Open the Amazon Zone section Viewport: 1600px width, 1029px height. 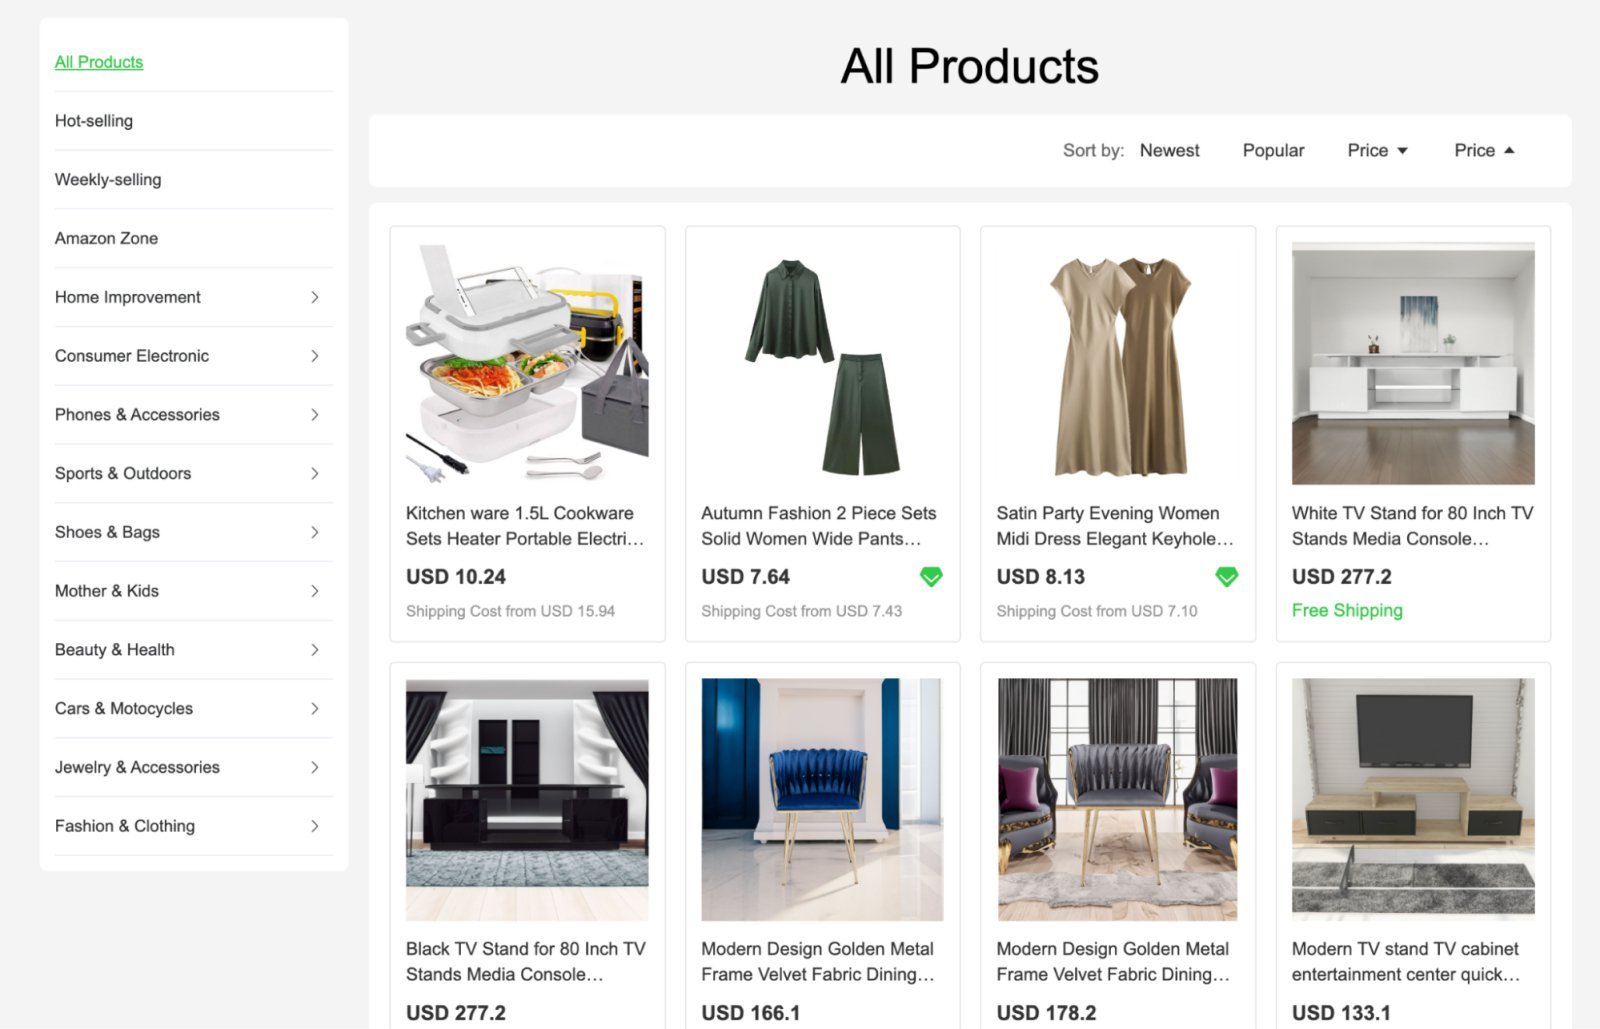tap(105, 238)
